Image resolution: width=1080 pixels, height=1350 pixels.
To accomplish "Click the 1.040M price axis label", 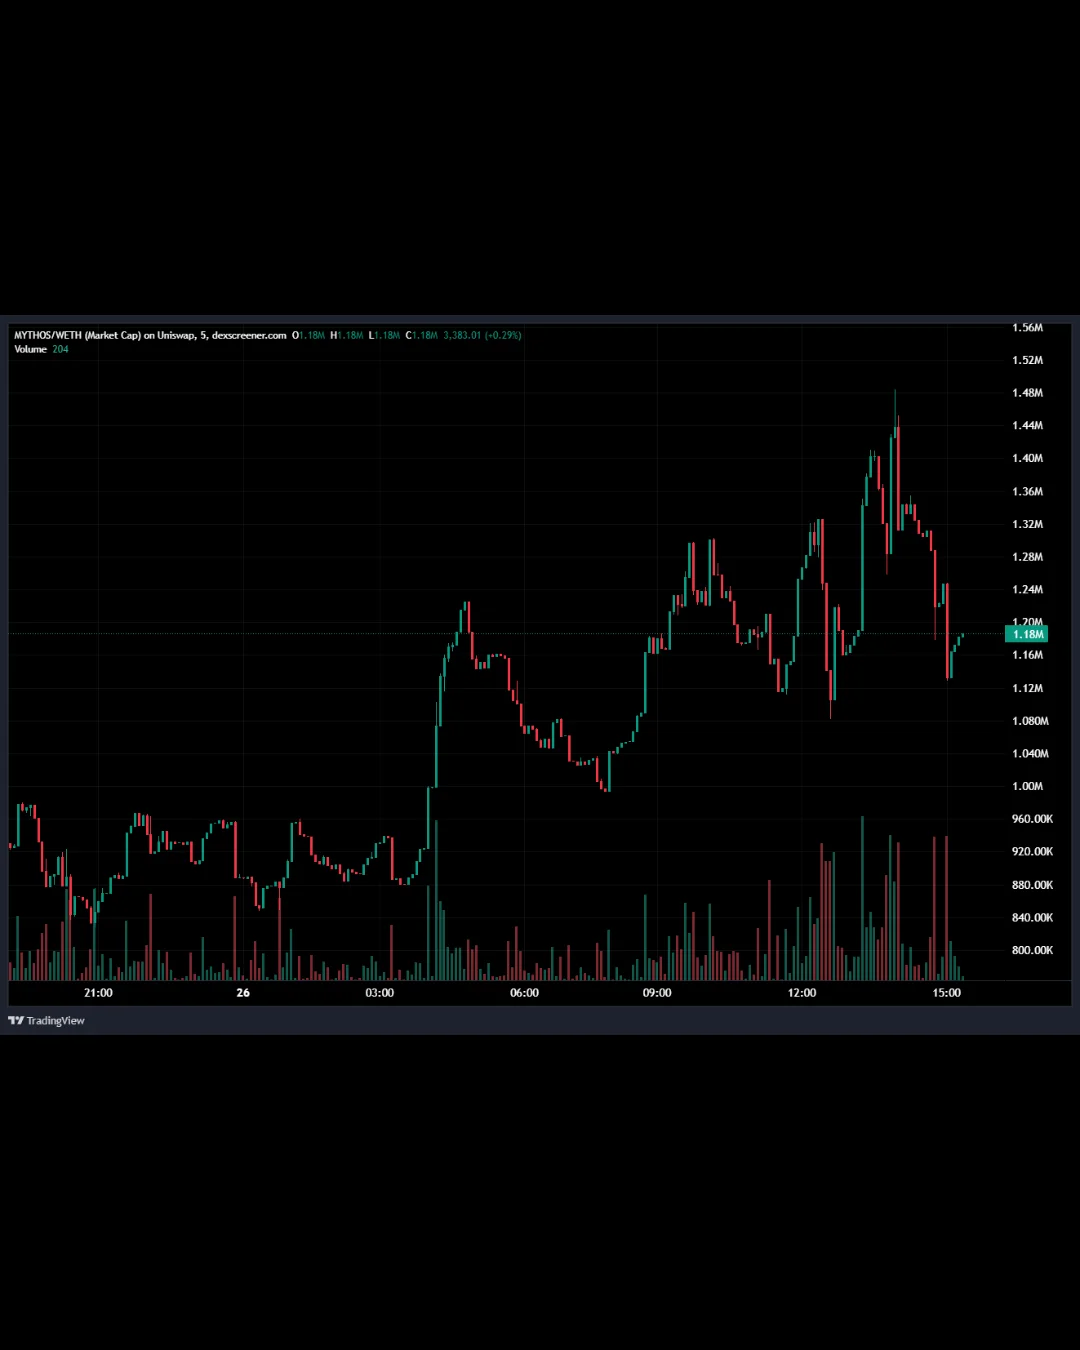I will [1030, 753].
